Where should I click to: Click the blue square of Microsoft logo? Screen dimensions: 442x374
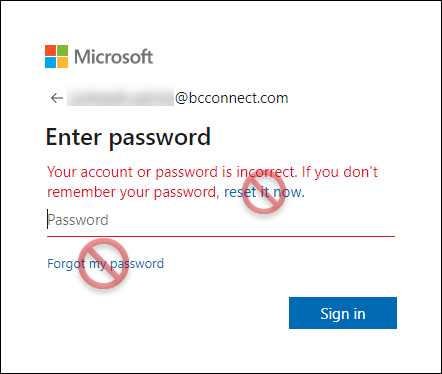click(x=50, y=62)
